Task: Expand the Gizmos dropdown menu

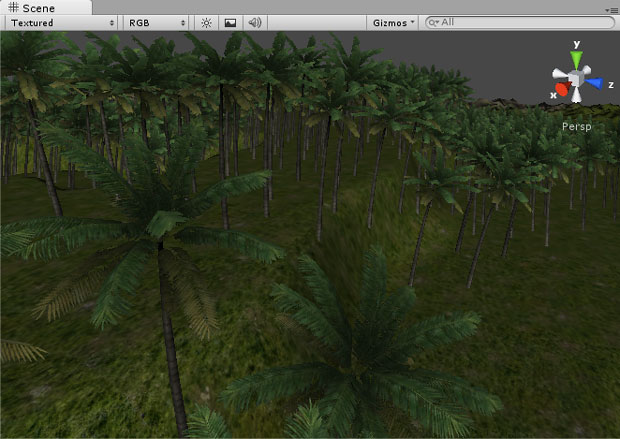Action: coord(393,22)
